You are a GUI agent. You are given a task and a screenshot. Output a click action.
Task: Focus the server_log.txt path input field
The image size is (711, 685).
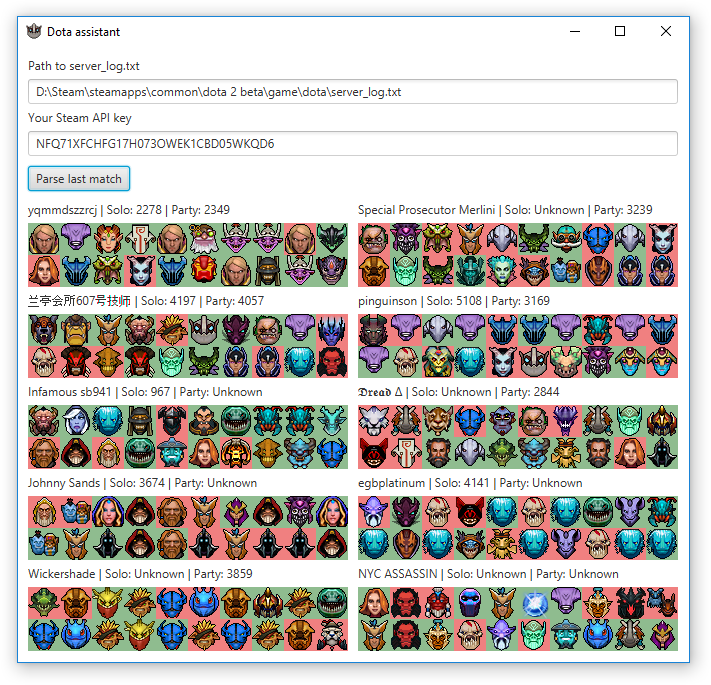pos(353,92)
